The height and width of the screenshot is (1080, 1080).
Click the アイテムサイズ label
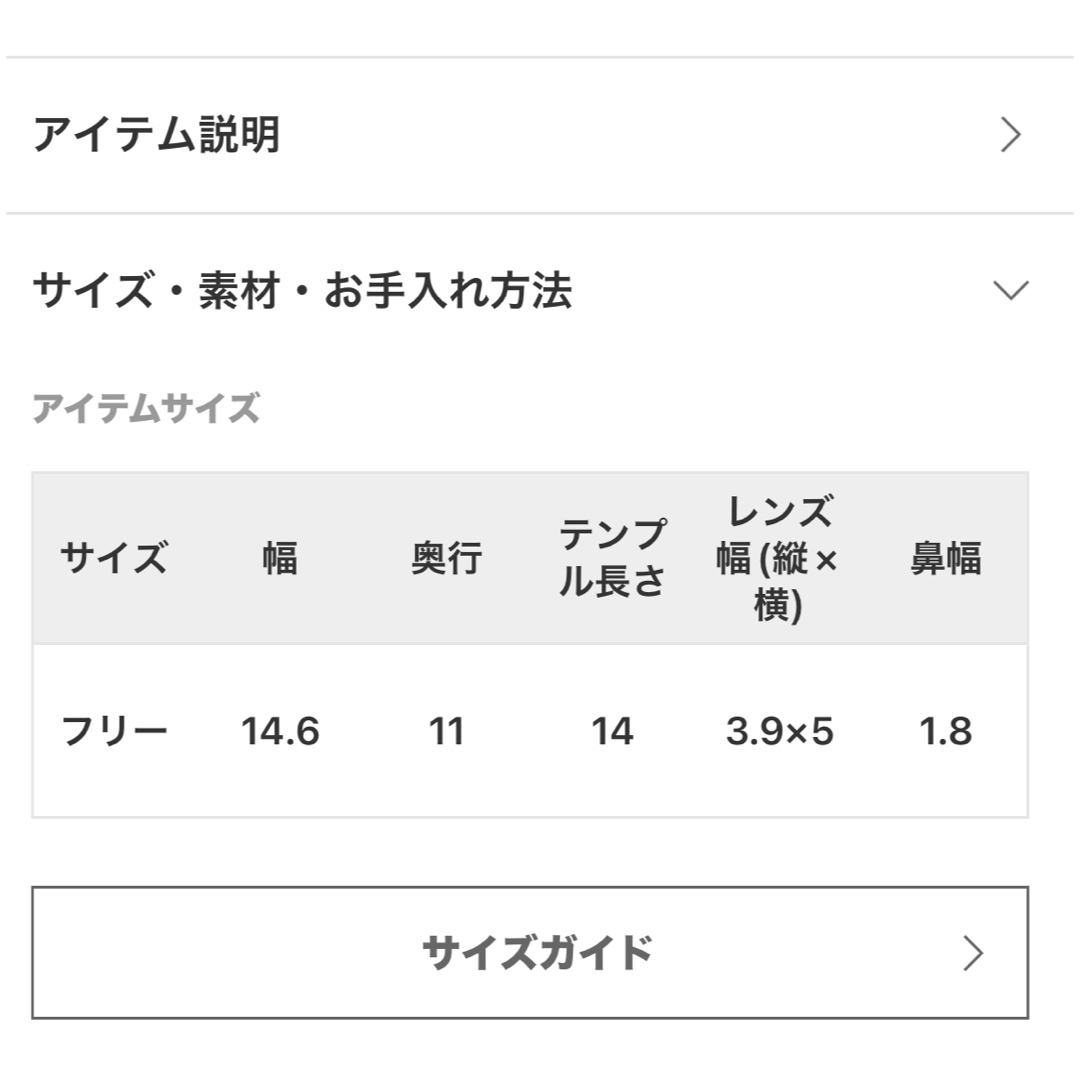(x=146, y=408)
